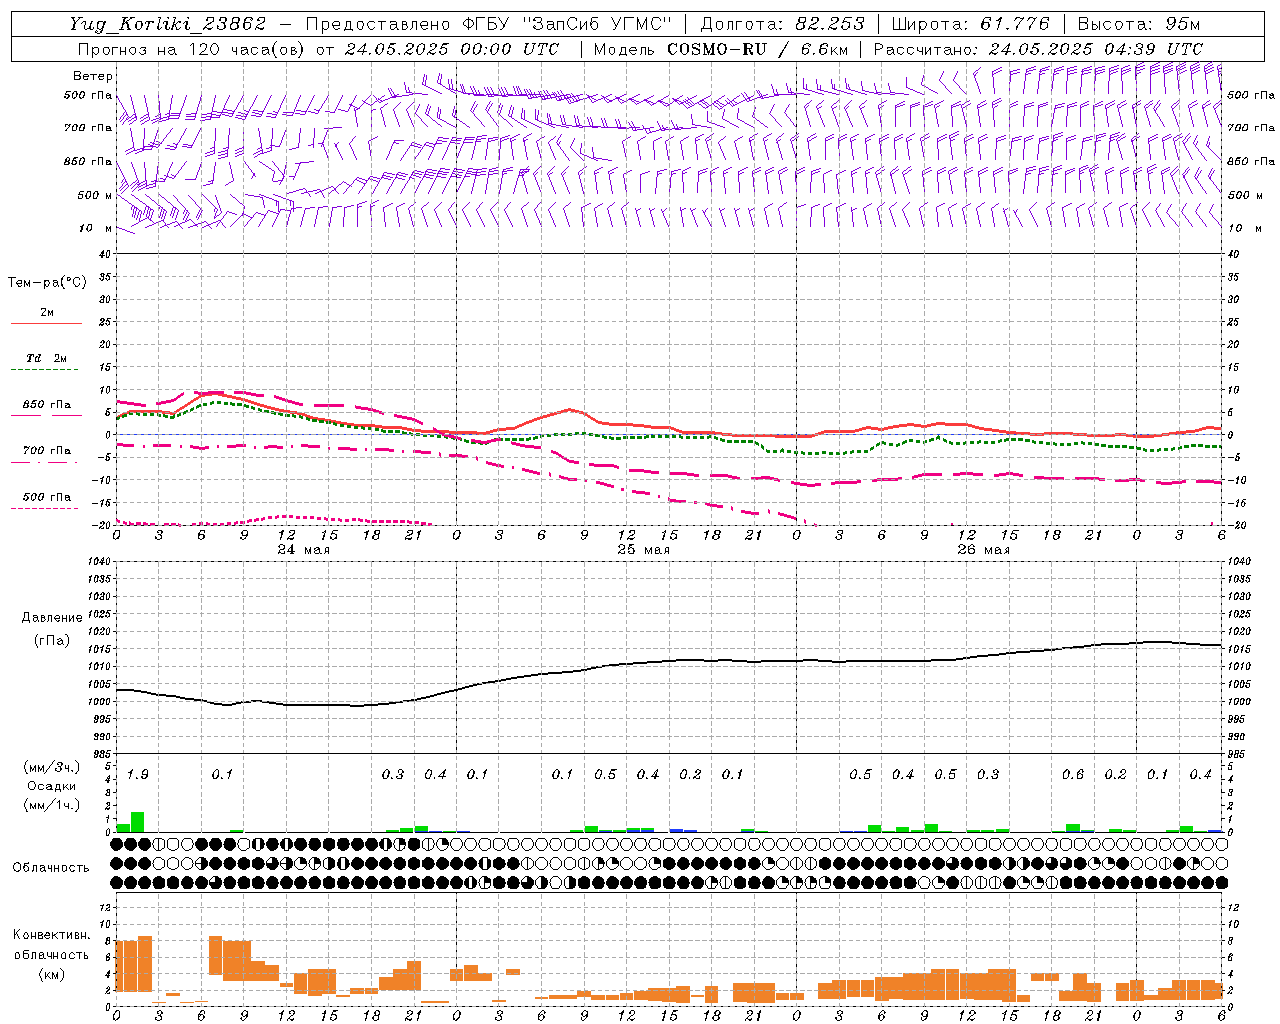Click the 25 мая date label
1280x1024 pixels.
643,550
